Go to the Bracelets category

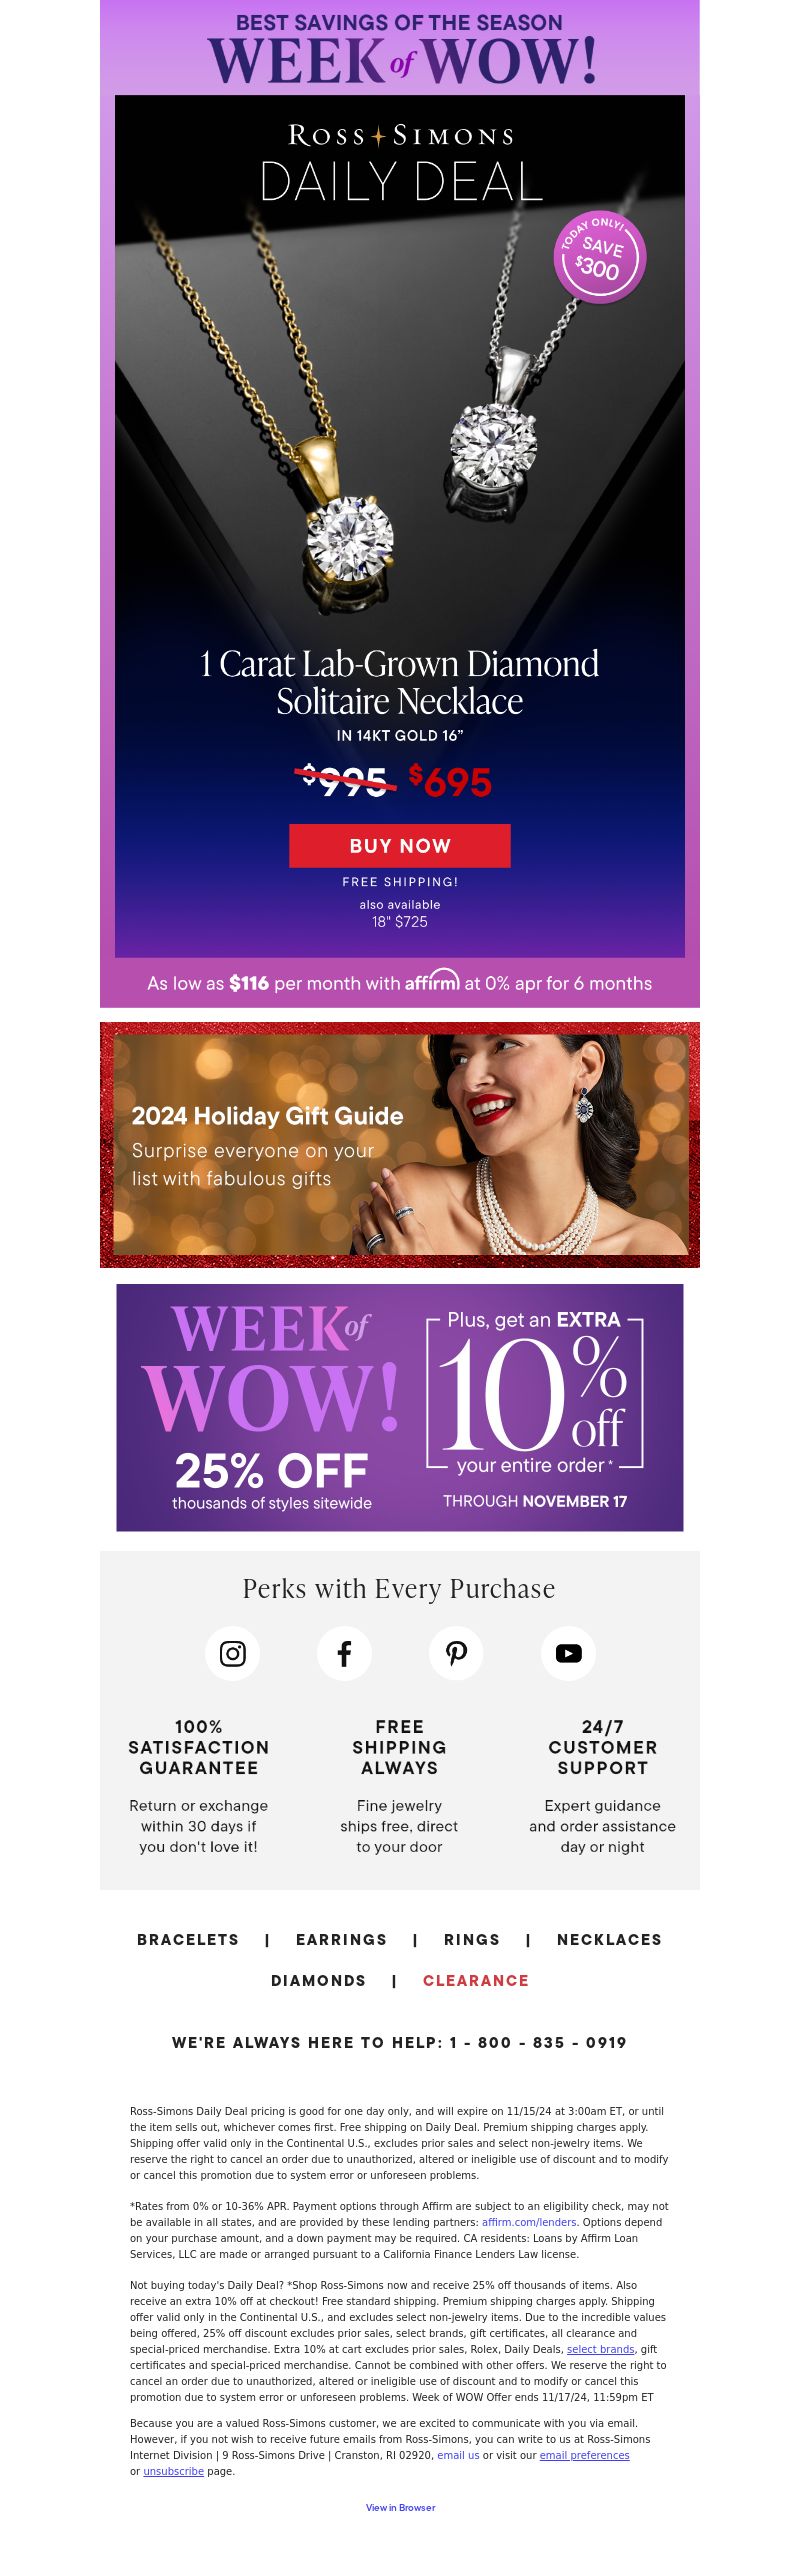tap(188, 1939)
